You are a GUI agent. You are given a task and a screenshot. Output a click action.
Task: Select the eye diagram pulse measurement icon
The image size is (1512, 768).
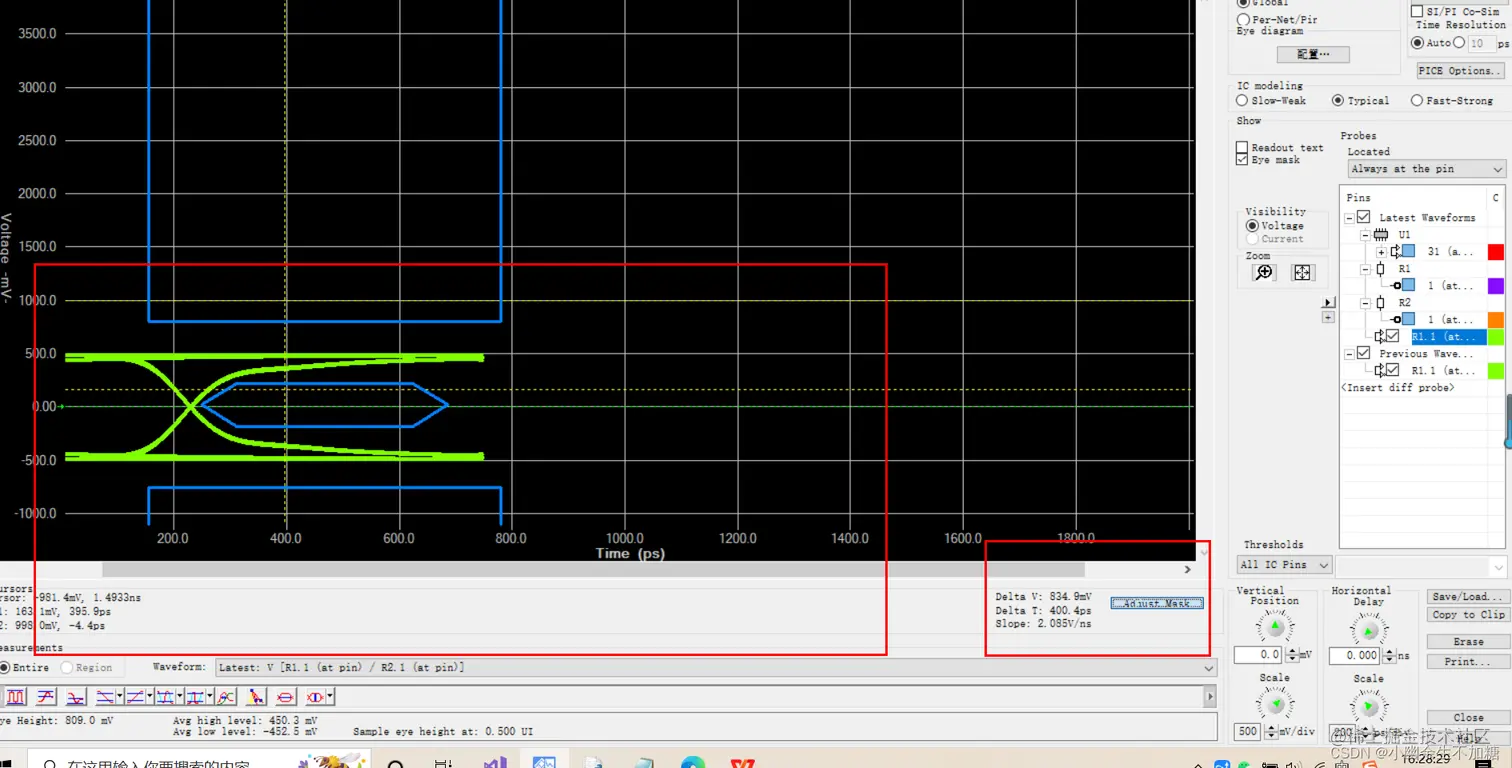16,697
